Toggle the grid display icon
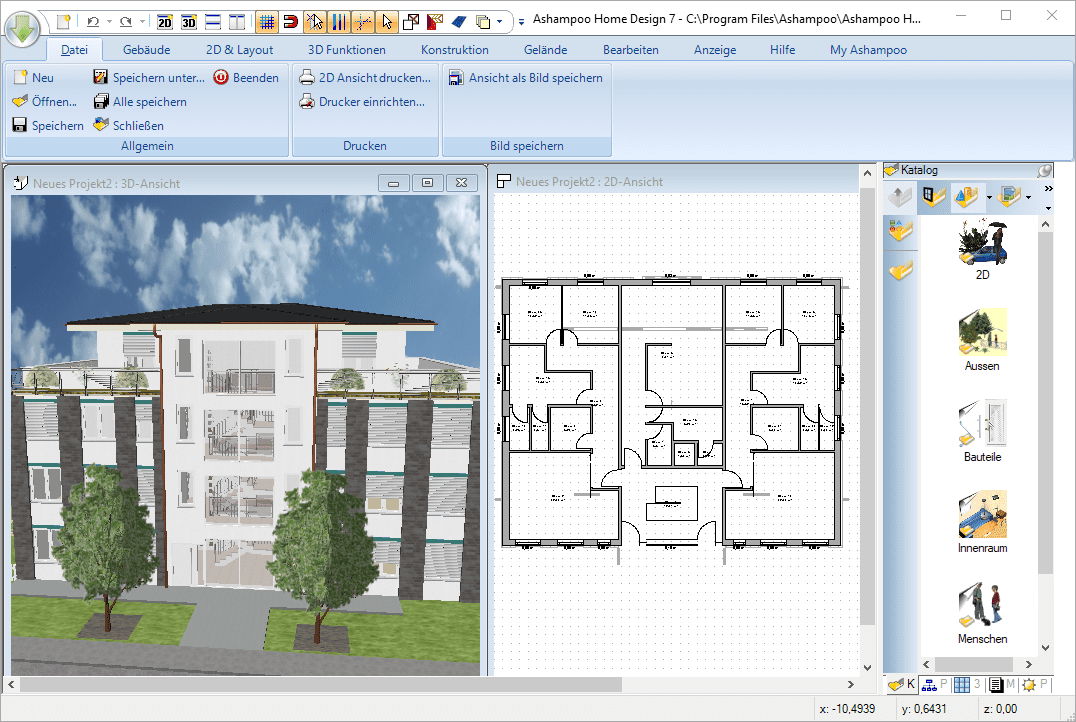Image resolution: width=1076 pixels, height=722 pixels. coord(269,20)
